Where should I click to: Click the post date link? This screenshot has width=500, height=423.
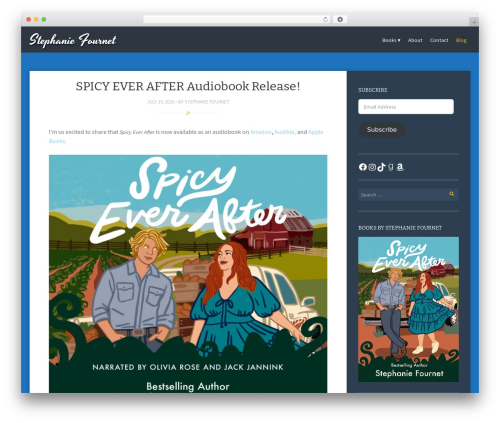[161, 102]
